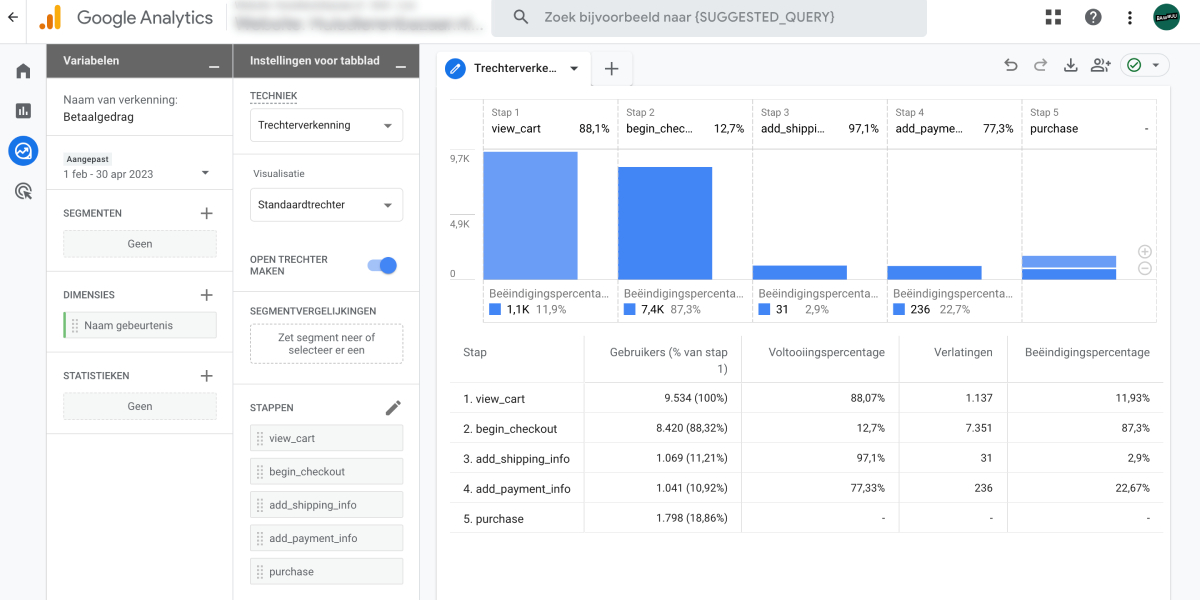
Task: Open the Advertising icon in sidebar
Action: [x=23, y=191]
